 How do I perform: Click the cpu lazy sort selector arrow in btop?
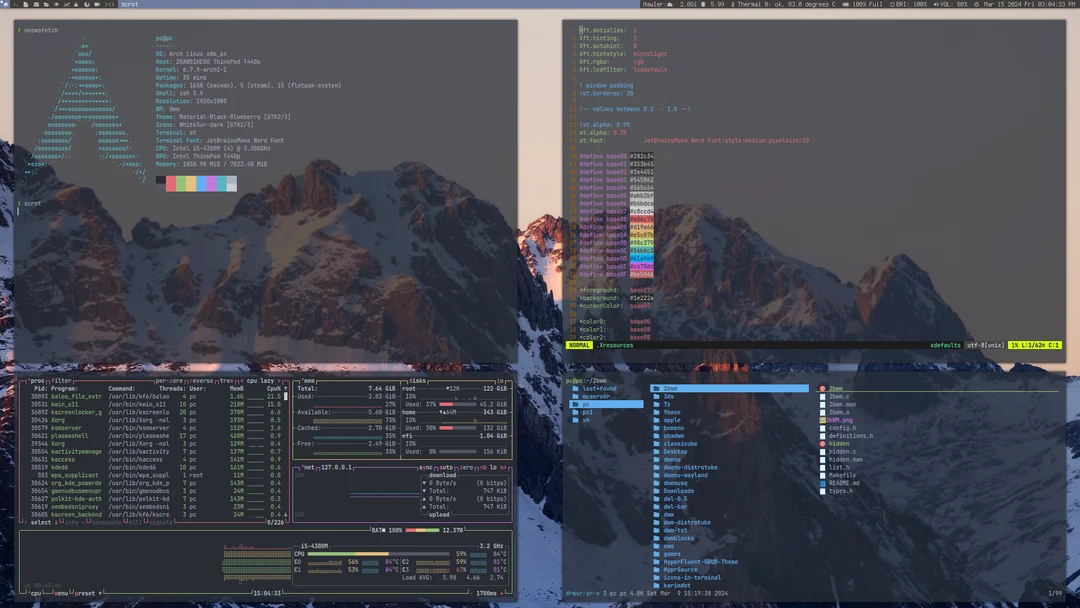pyautogui.click(x=278, y=382)
